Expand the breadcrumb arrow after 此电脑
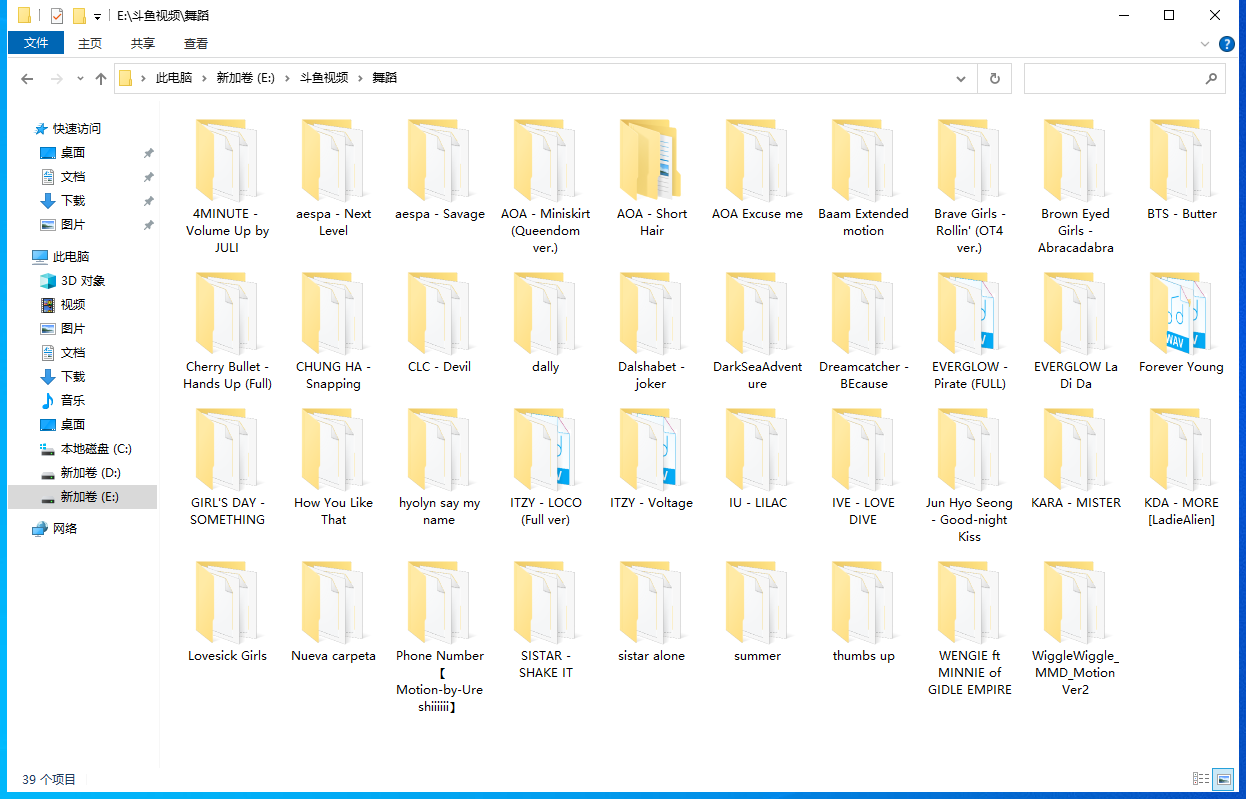 click(x=204, y=78)
